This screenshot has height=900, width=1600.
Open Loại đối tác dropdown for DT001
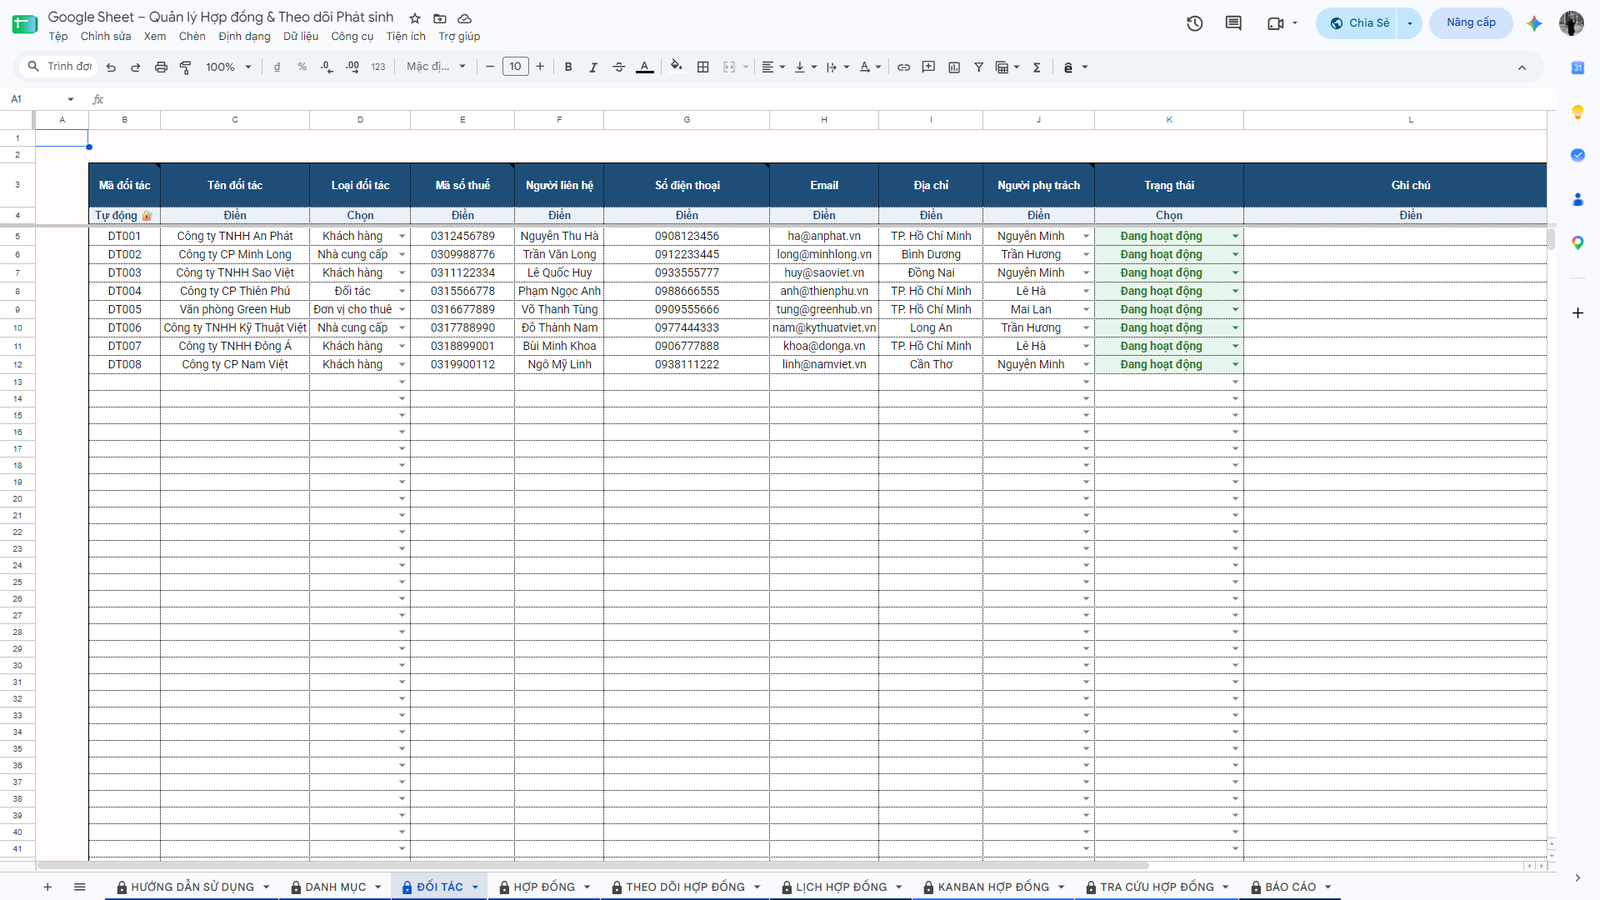[x=402, y=237]
